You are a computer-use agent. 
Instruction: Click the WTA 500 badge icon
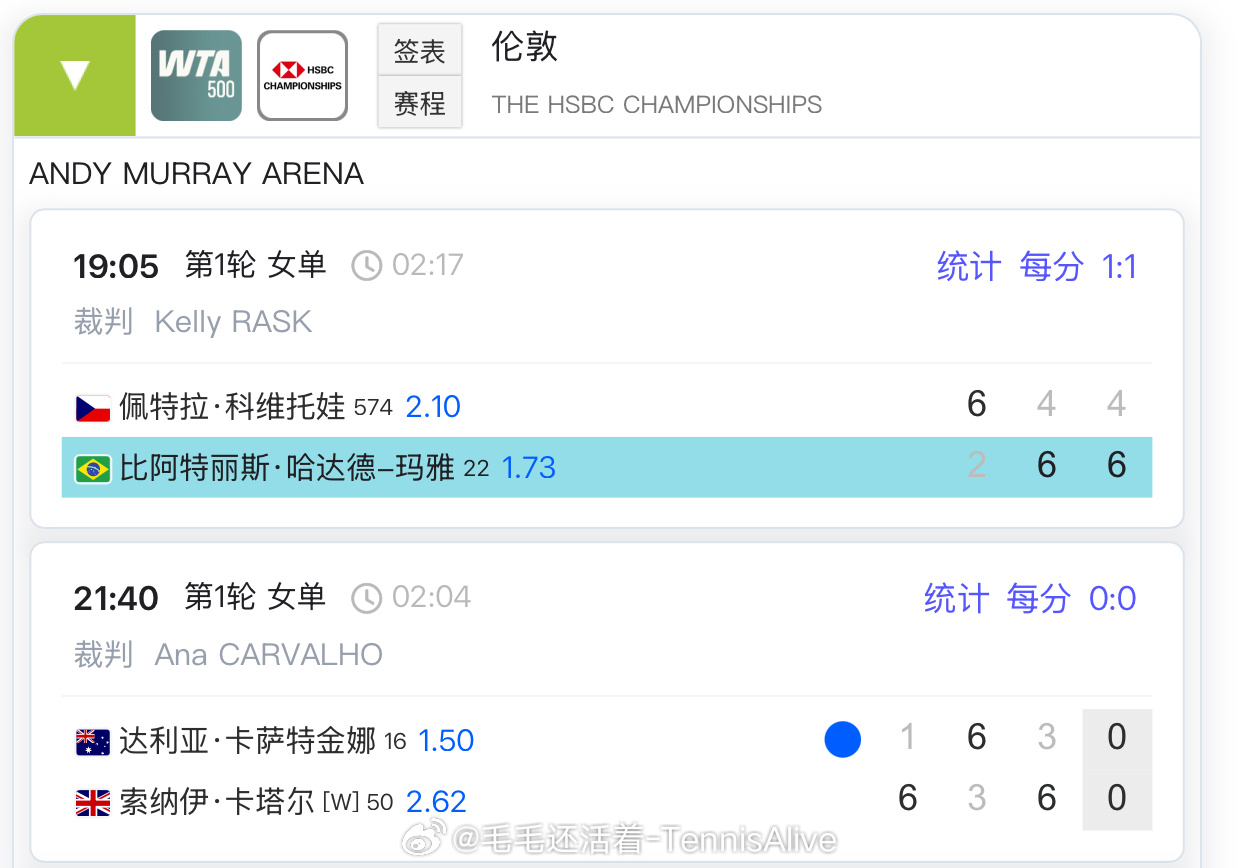coord(196,76)
